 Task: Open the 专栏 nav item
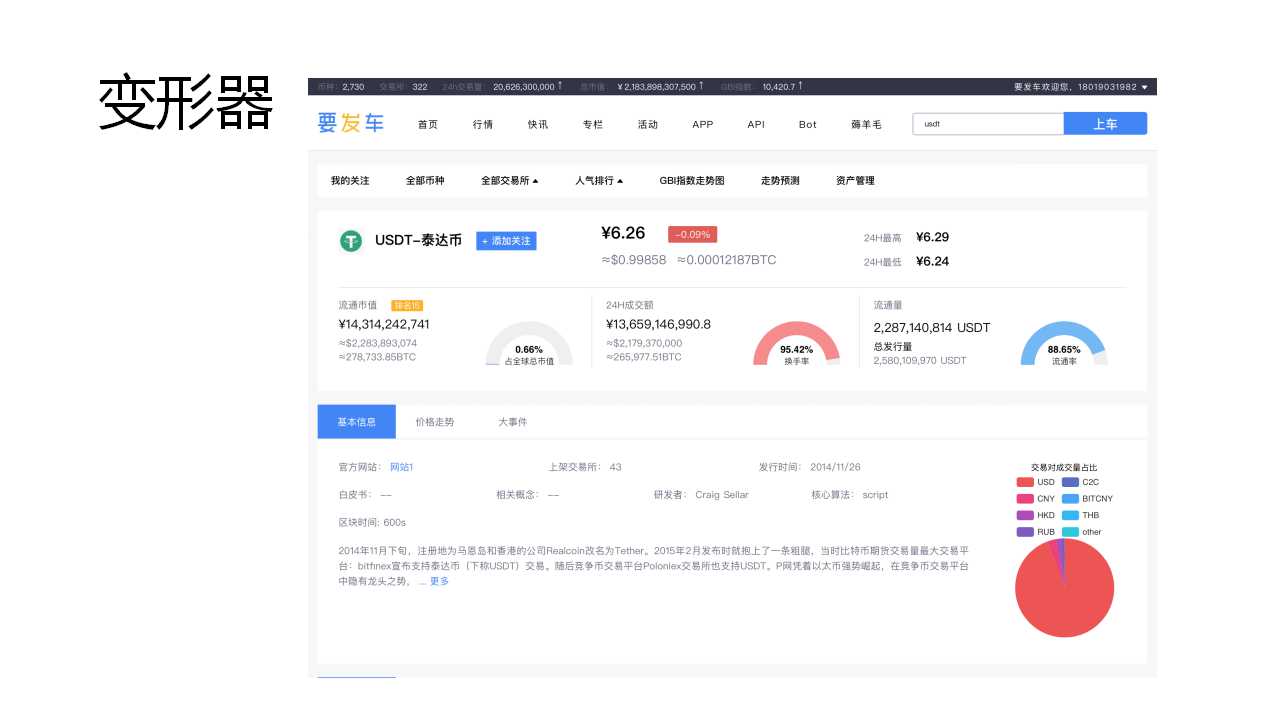[x=593, y=124]
